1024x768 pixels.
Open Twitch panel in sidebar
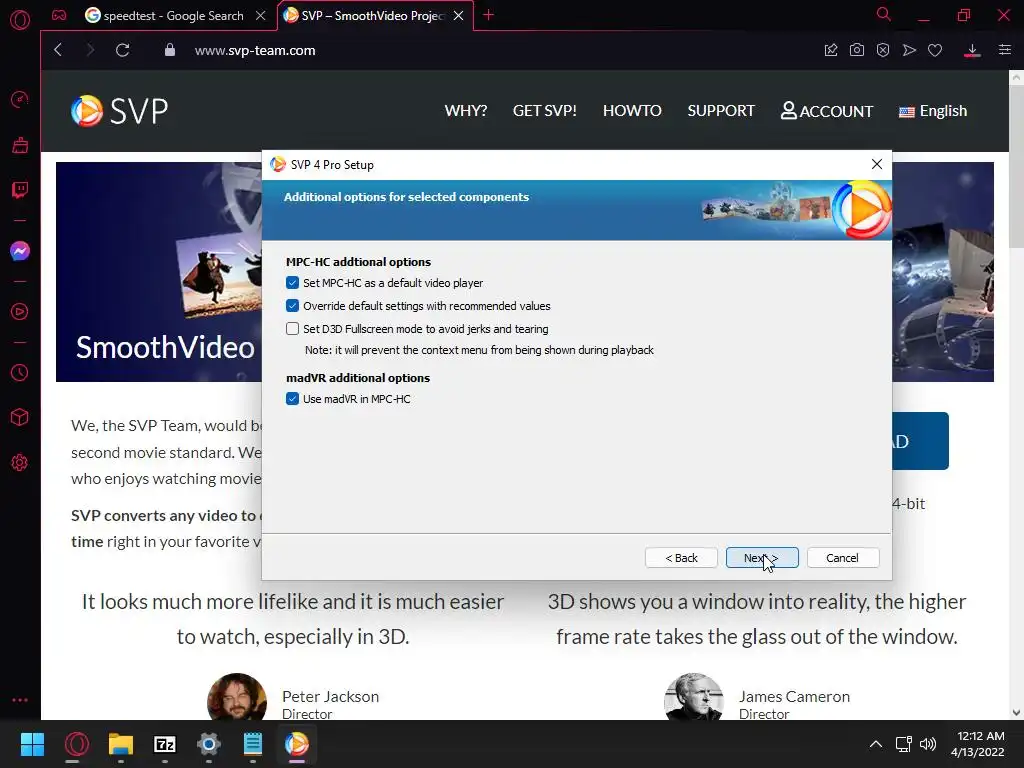click(20, 190)
